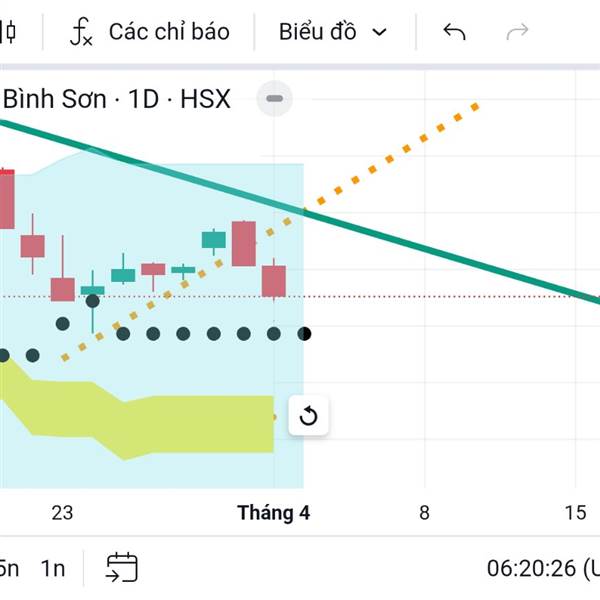Redo the chart action

pos(517,32)
